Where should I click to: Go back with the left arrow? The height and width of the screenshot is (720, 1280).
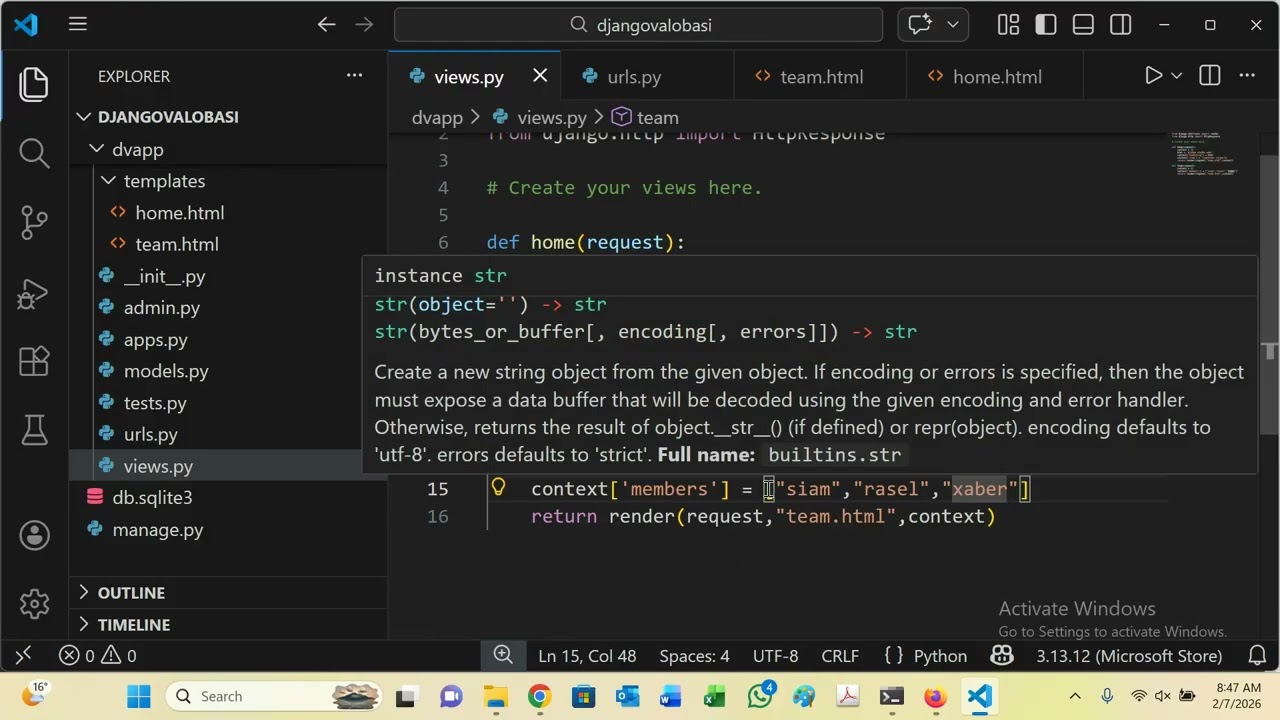click(326, 25)
